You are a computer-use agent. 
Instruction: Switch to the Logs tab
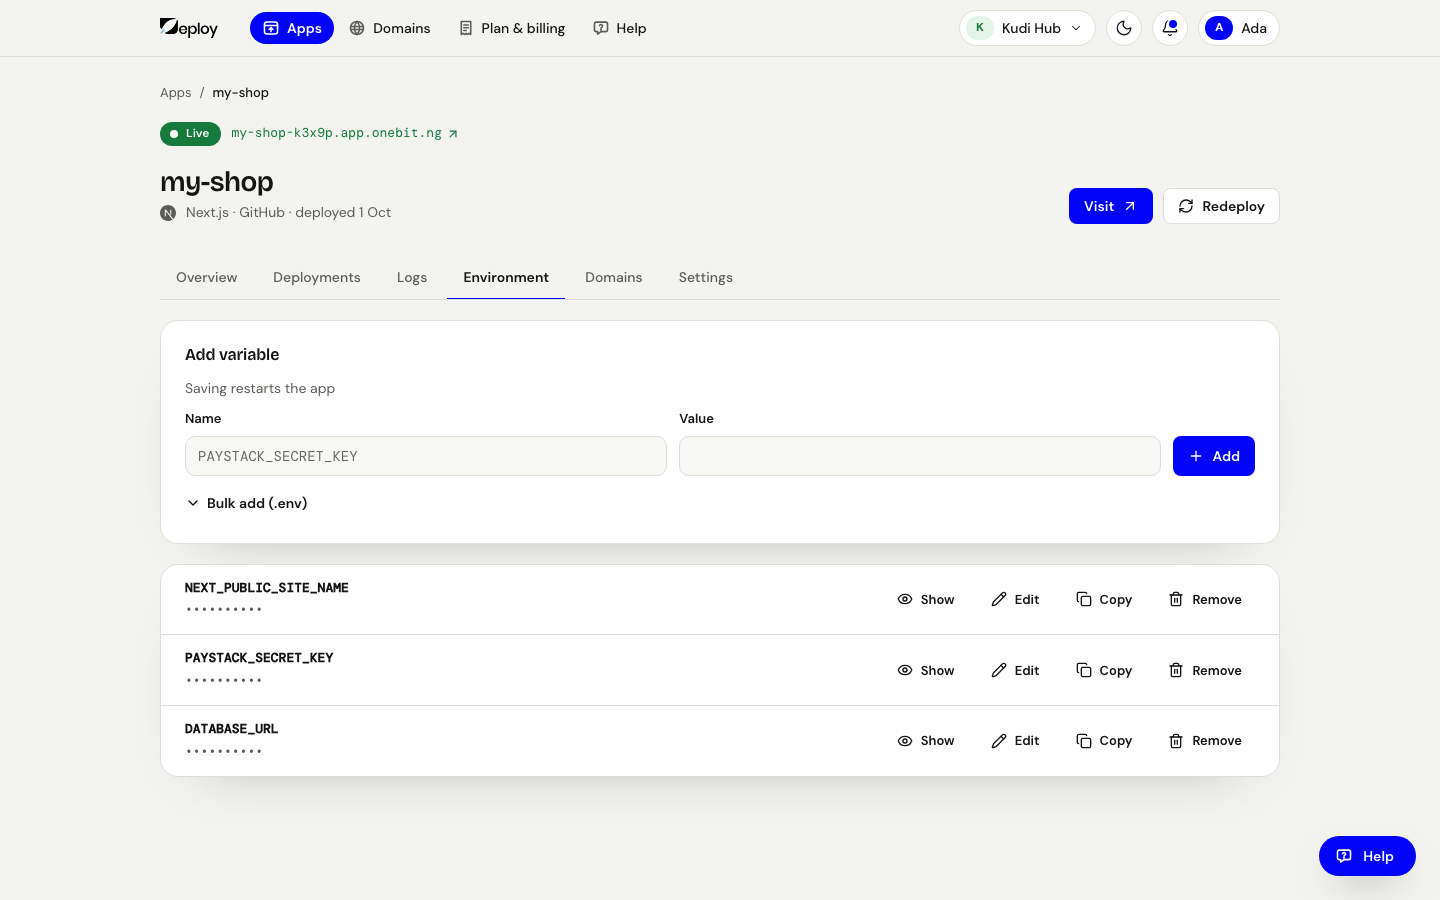click(412, 277)
